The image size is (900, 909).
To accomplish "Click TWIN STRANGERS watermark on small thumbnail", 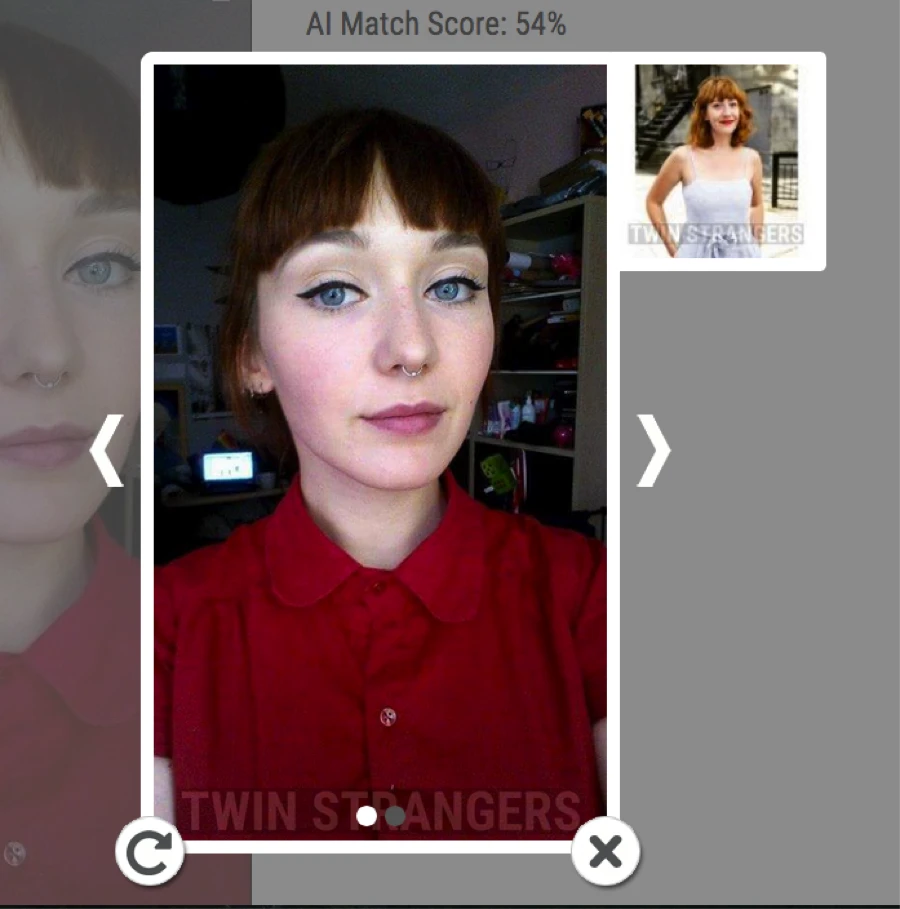I will point(715,235).
